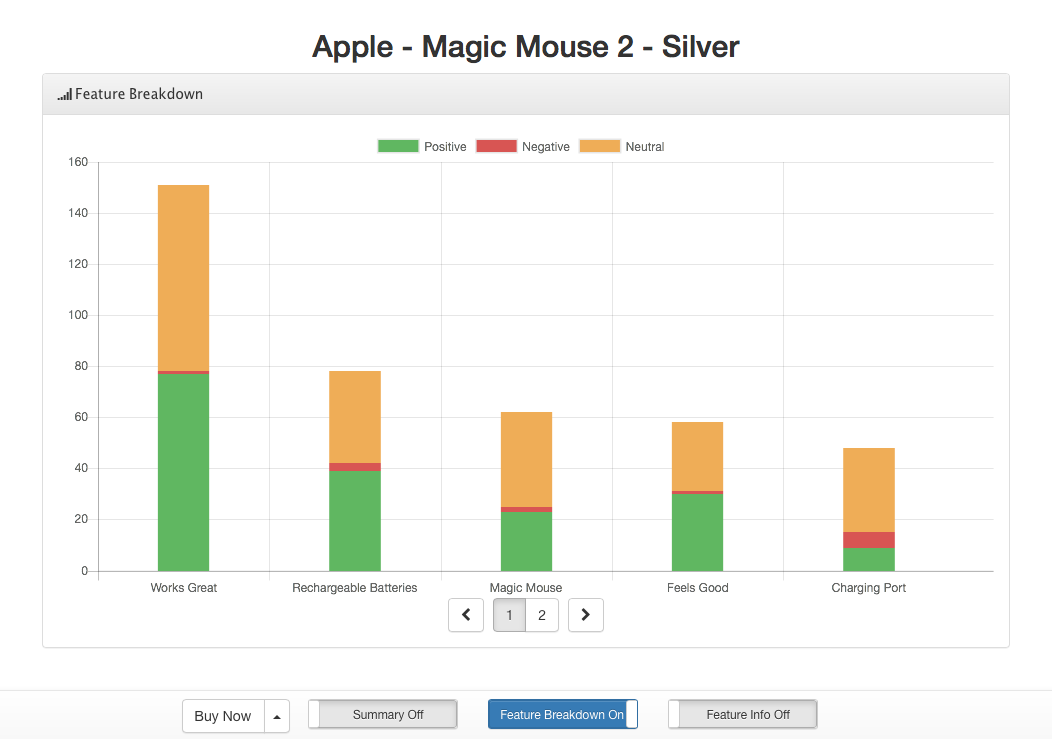Click the Magic Mouse orange neutral segment
The height and width of the screenshot is (739, 1052).
527,459
